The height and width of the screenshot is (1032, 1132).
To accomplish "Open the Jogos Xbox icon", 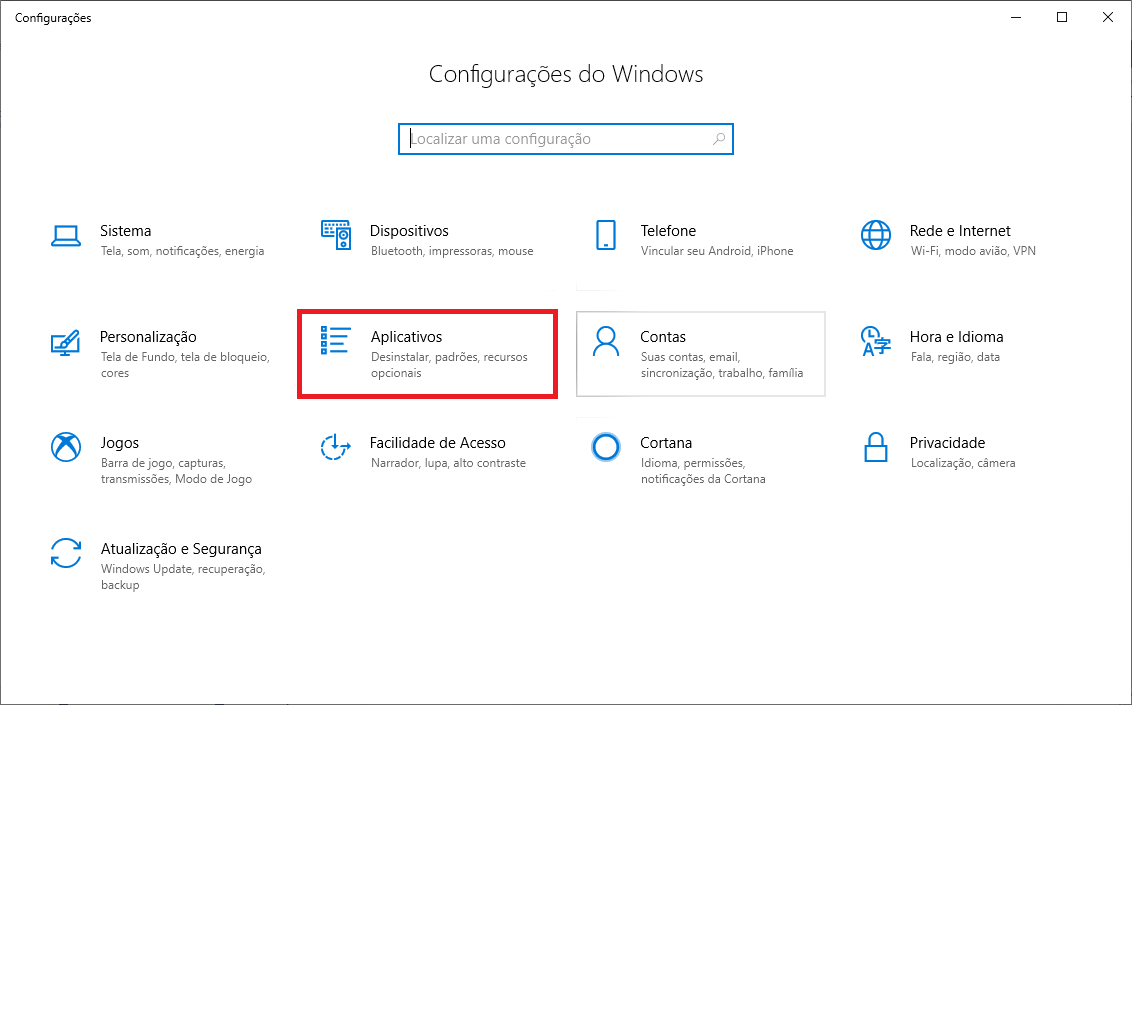I will (66, 447).
